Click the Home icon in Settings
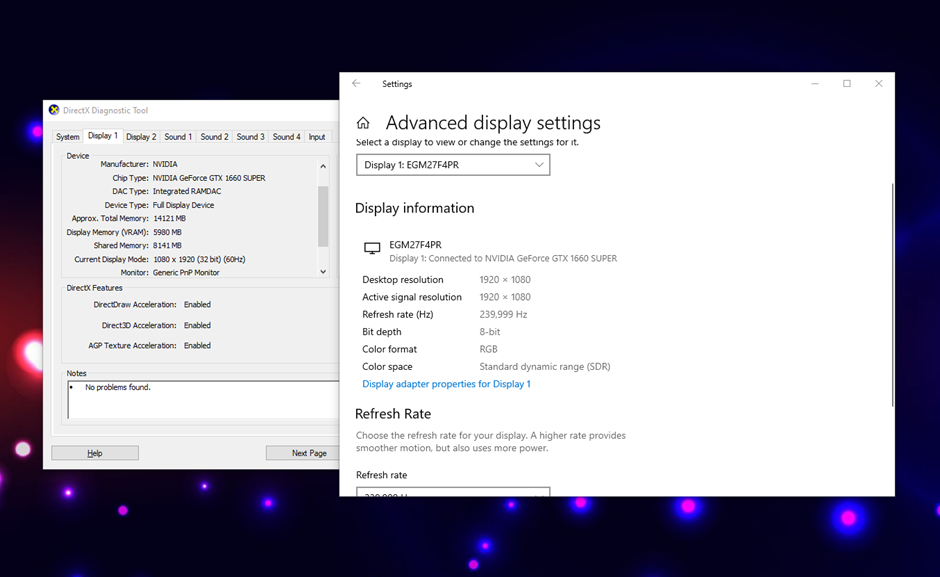 pos(363,123)
